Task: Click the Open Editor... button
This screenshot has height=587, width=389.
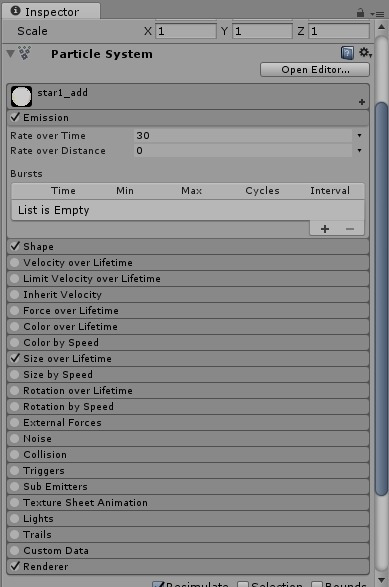Action: coord(315,70)
